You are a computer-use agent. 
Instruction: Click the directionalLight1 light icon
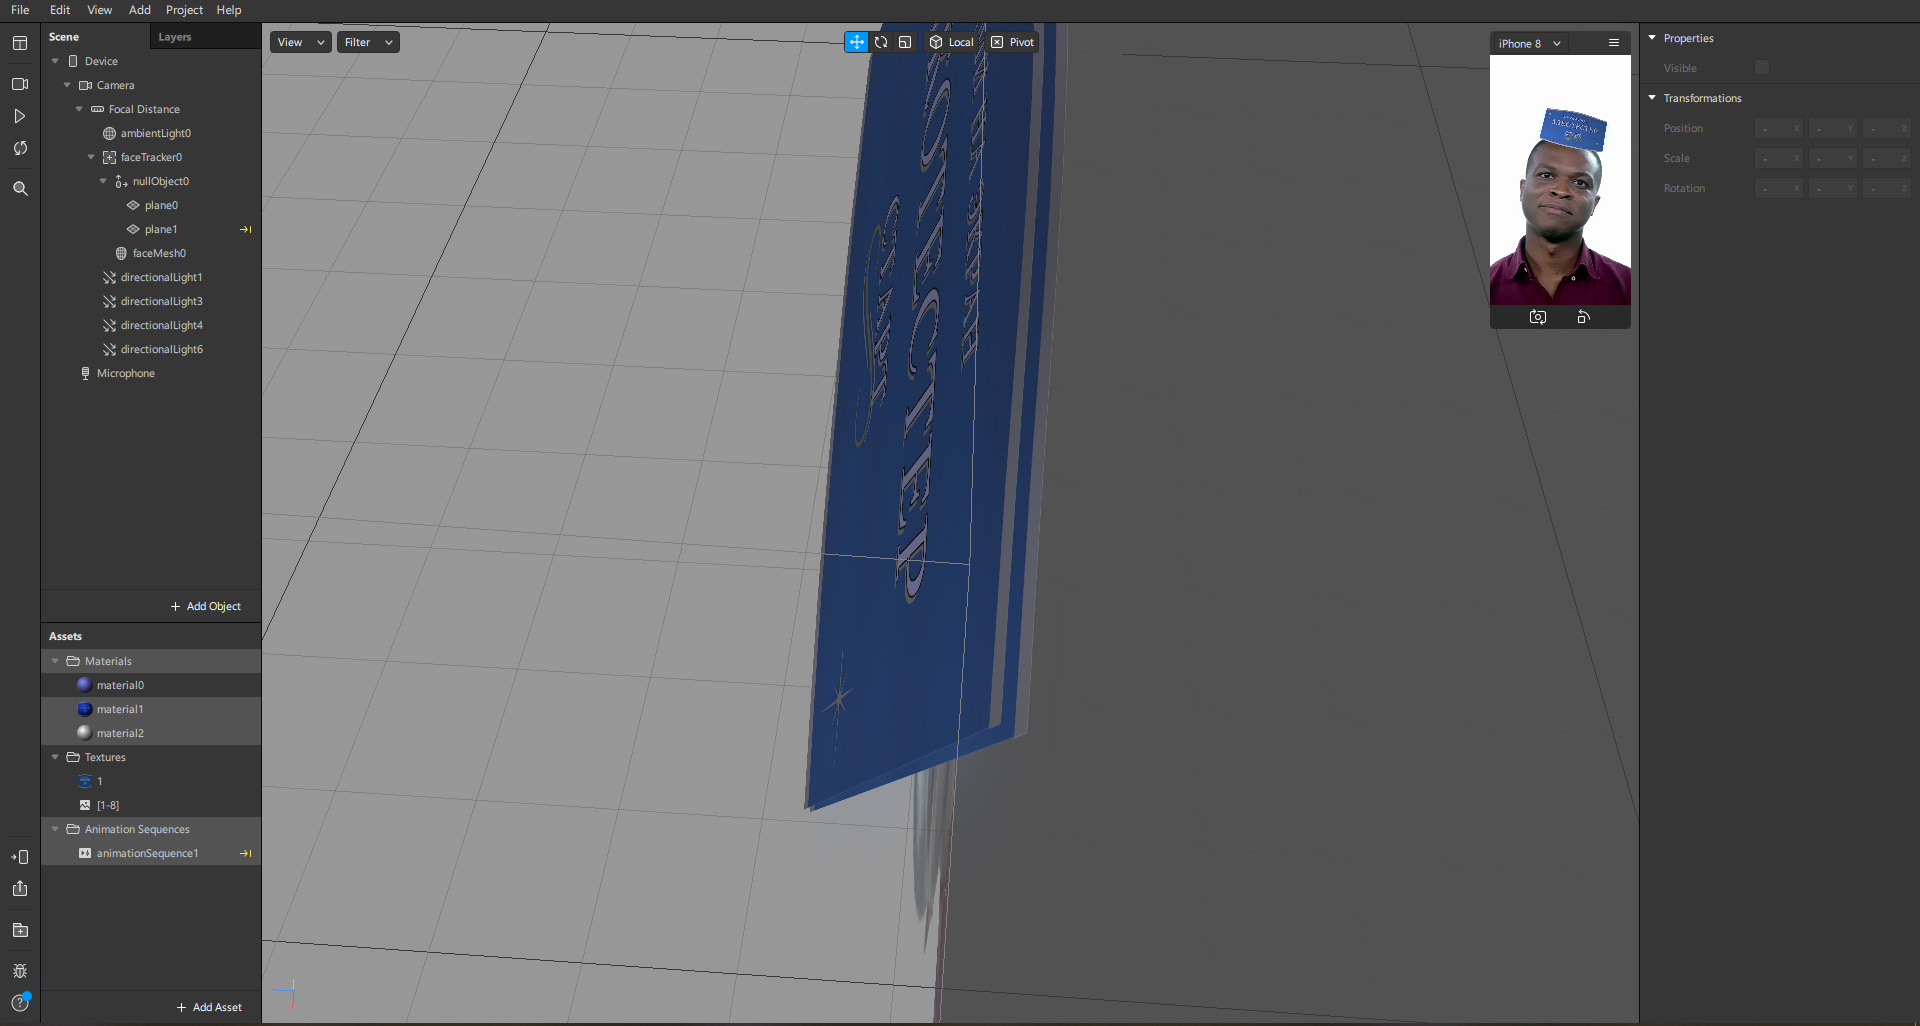coord(109,277)
